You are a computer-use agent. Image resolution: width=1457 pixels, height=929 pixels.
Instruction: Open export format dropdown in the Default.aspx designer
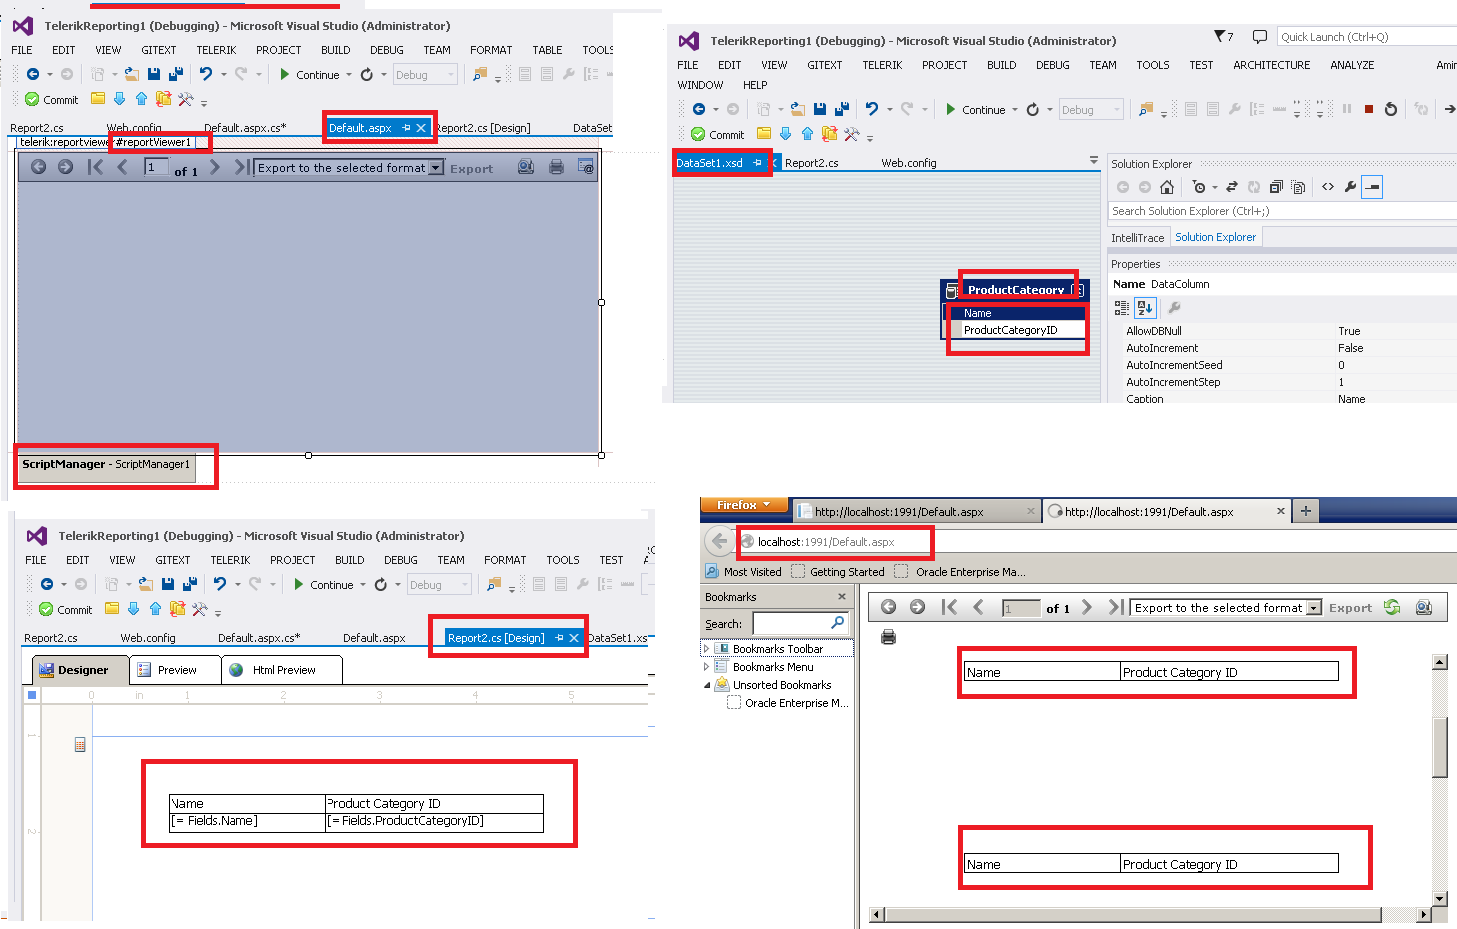(x=436, y=168)
